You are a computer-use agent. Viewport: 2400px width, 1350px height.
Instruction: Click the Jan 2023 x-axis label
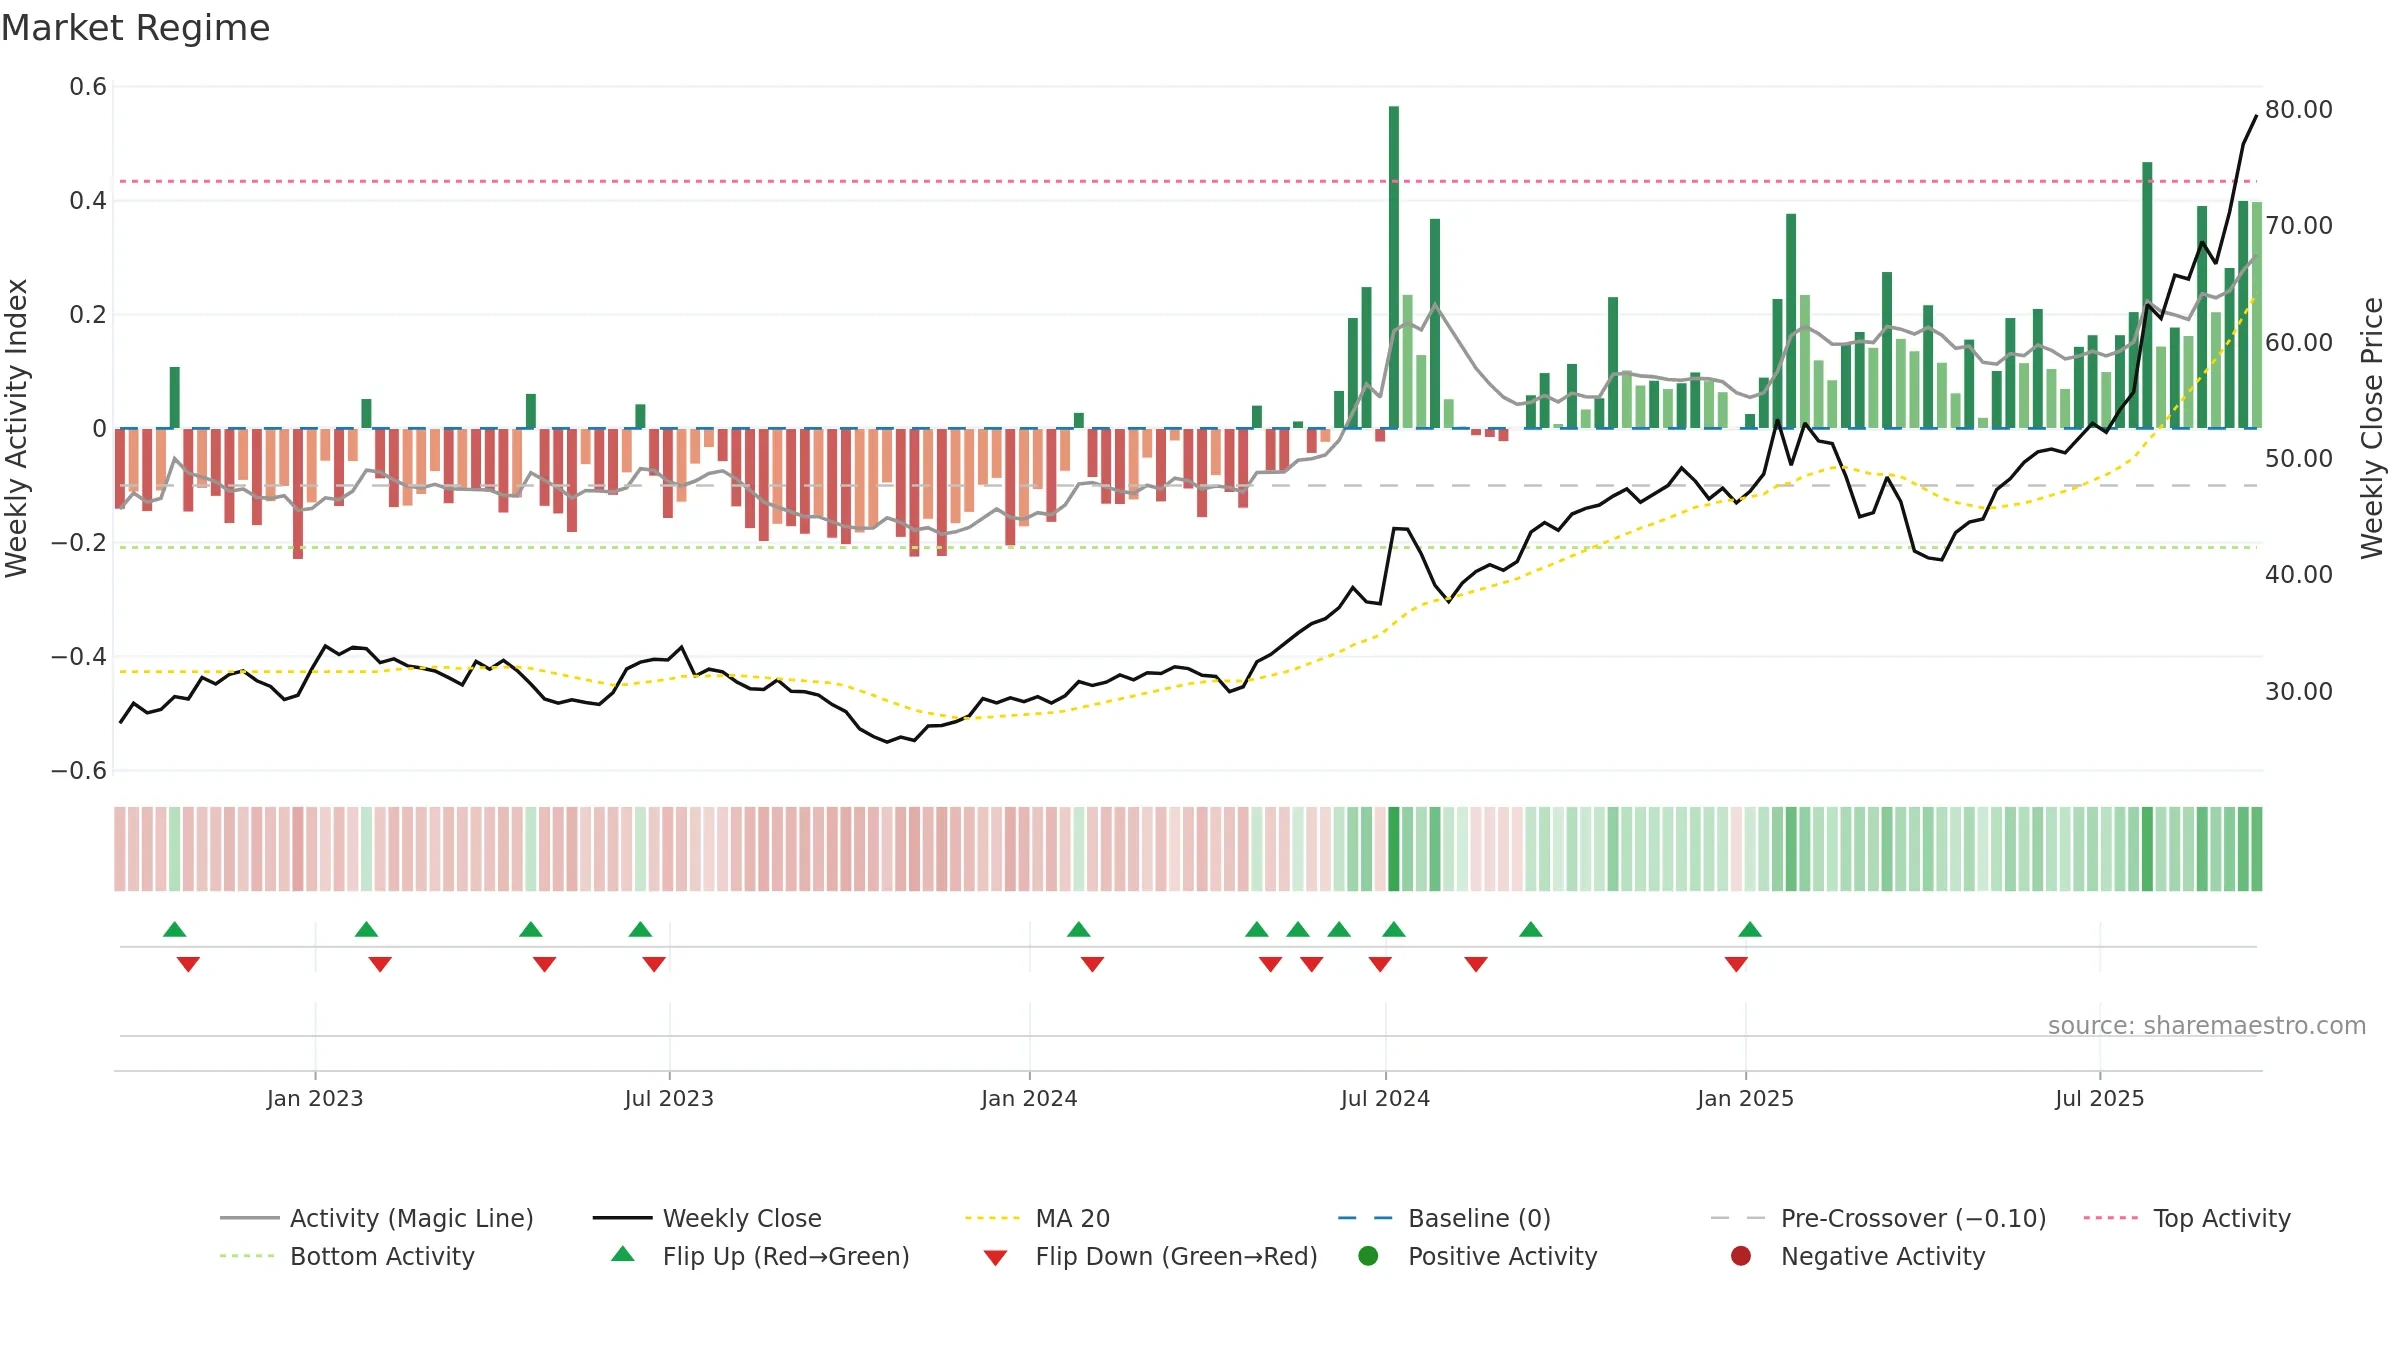tap(315, 1098)
